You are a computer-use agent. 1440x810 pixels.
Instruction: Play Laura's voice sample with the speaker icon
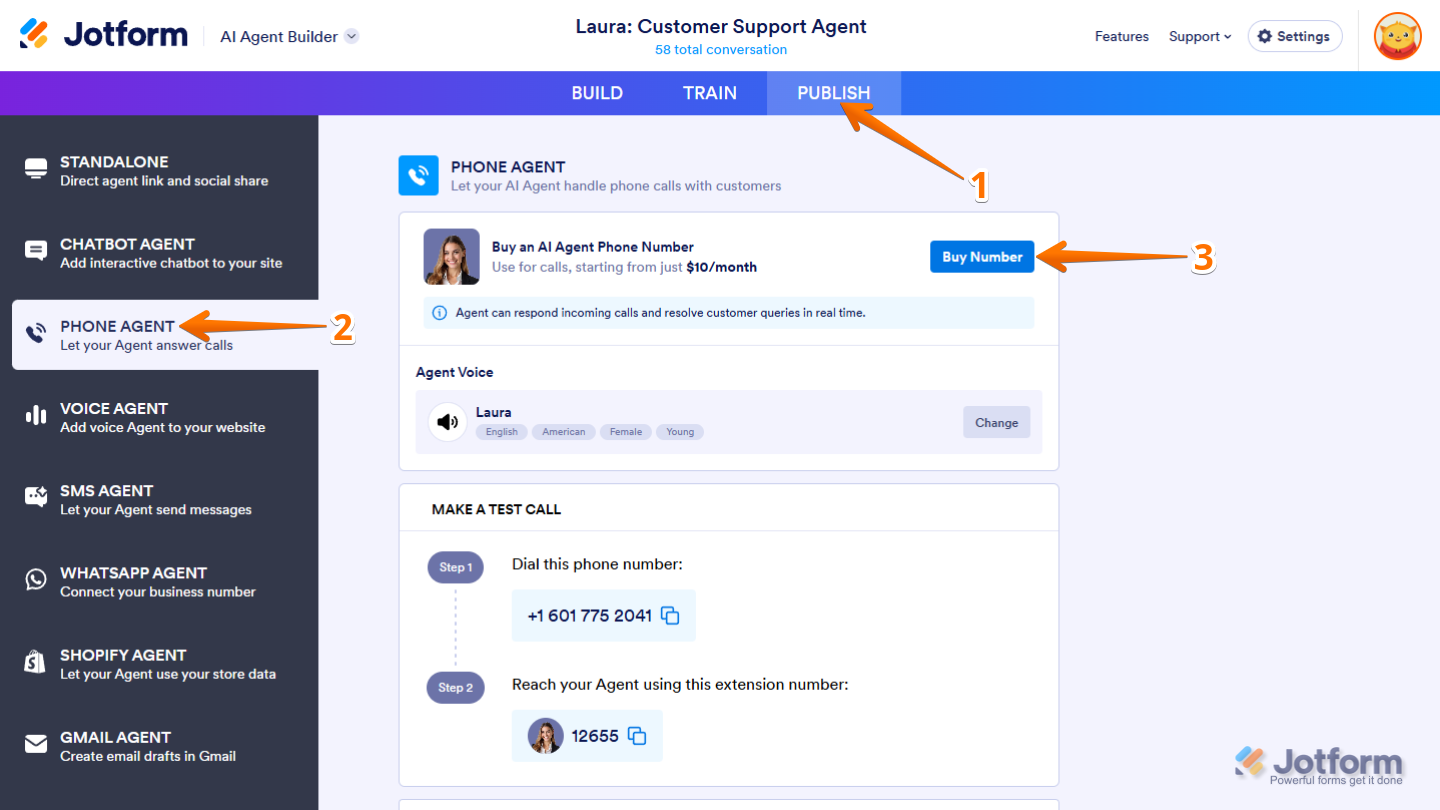pos(448,422)
